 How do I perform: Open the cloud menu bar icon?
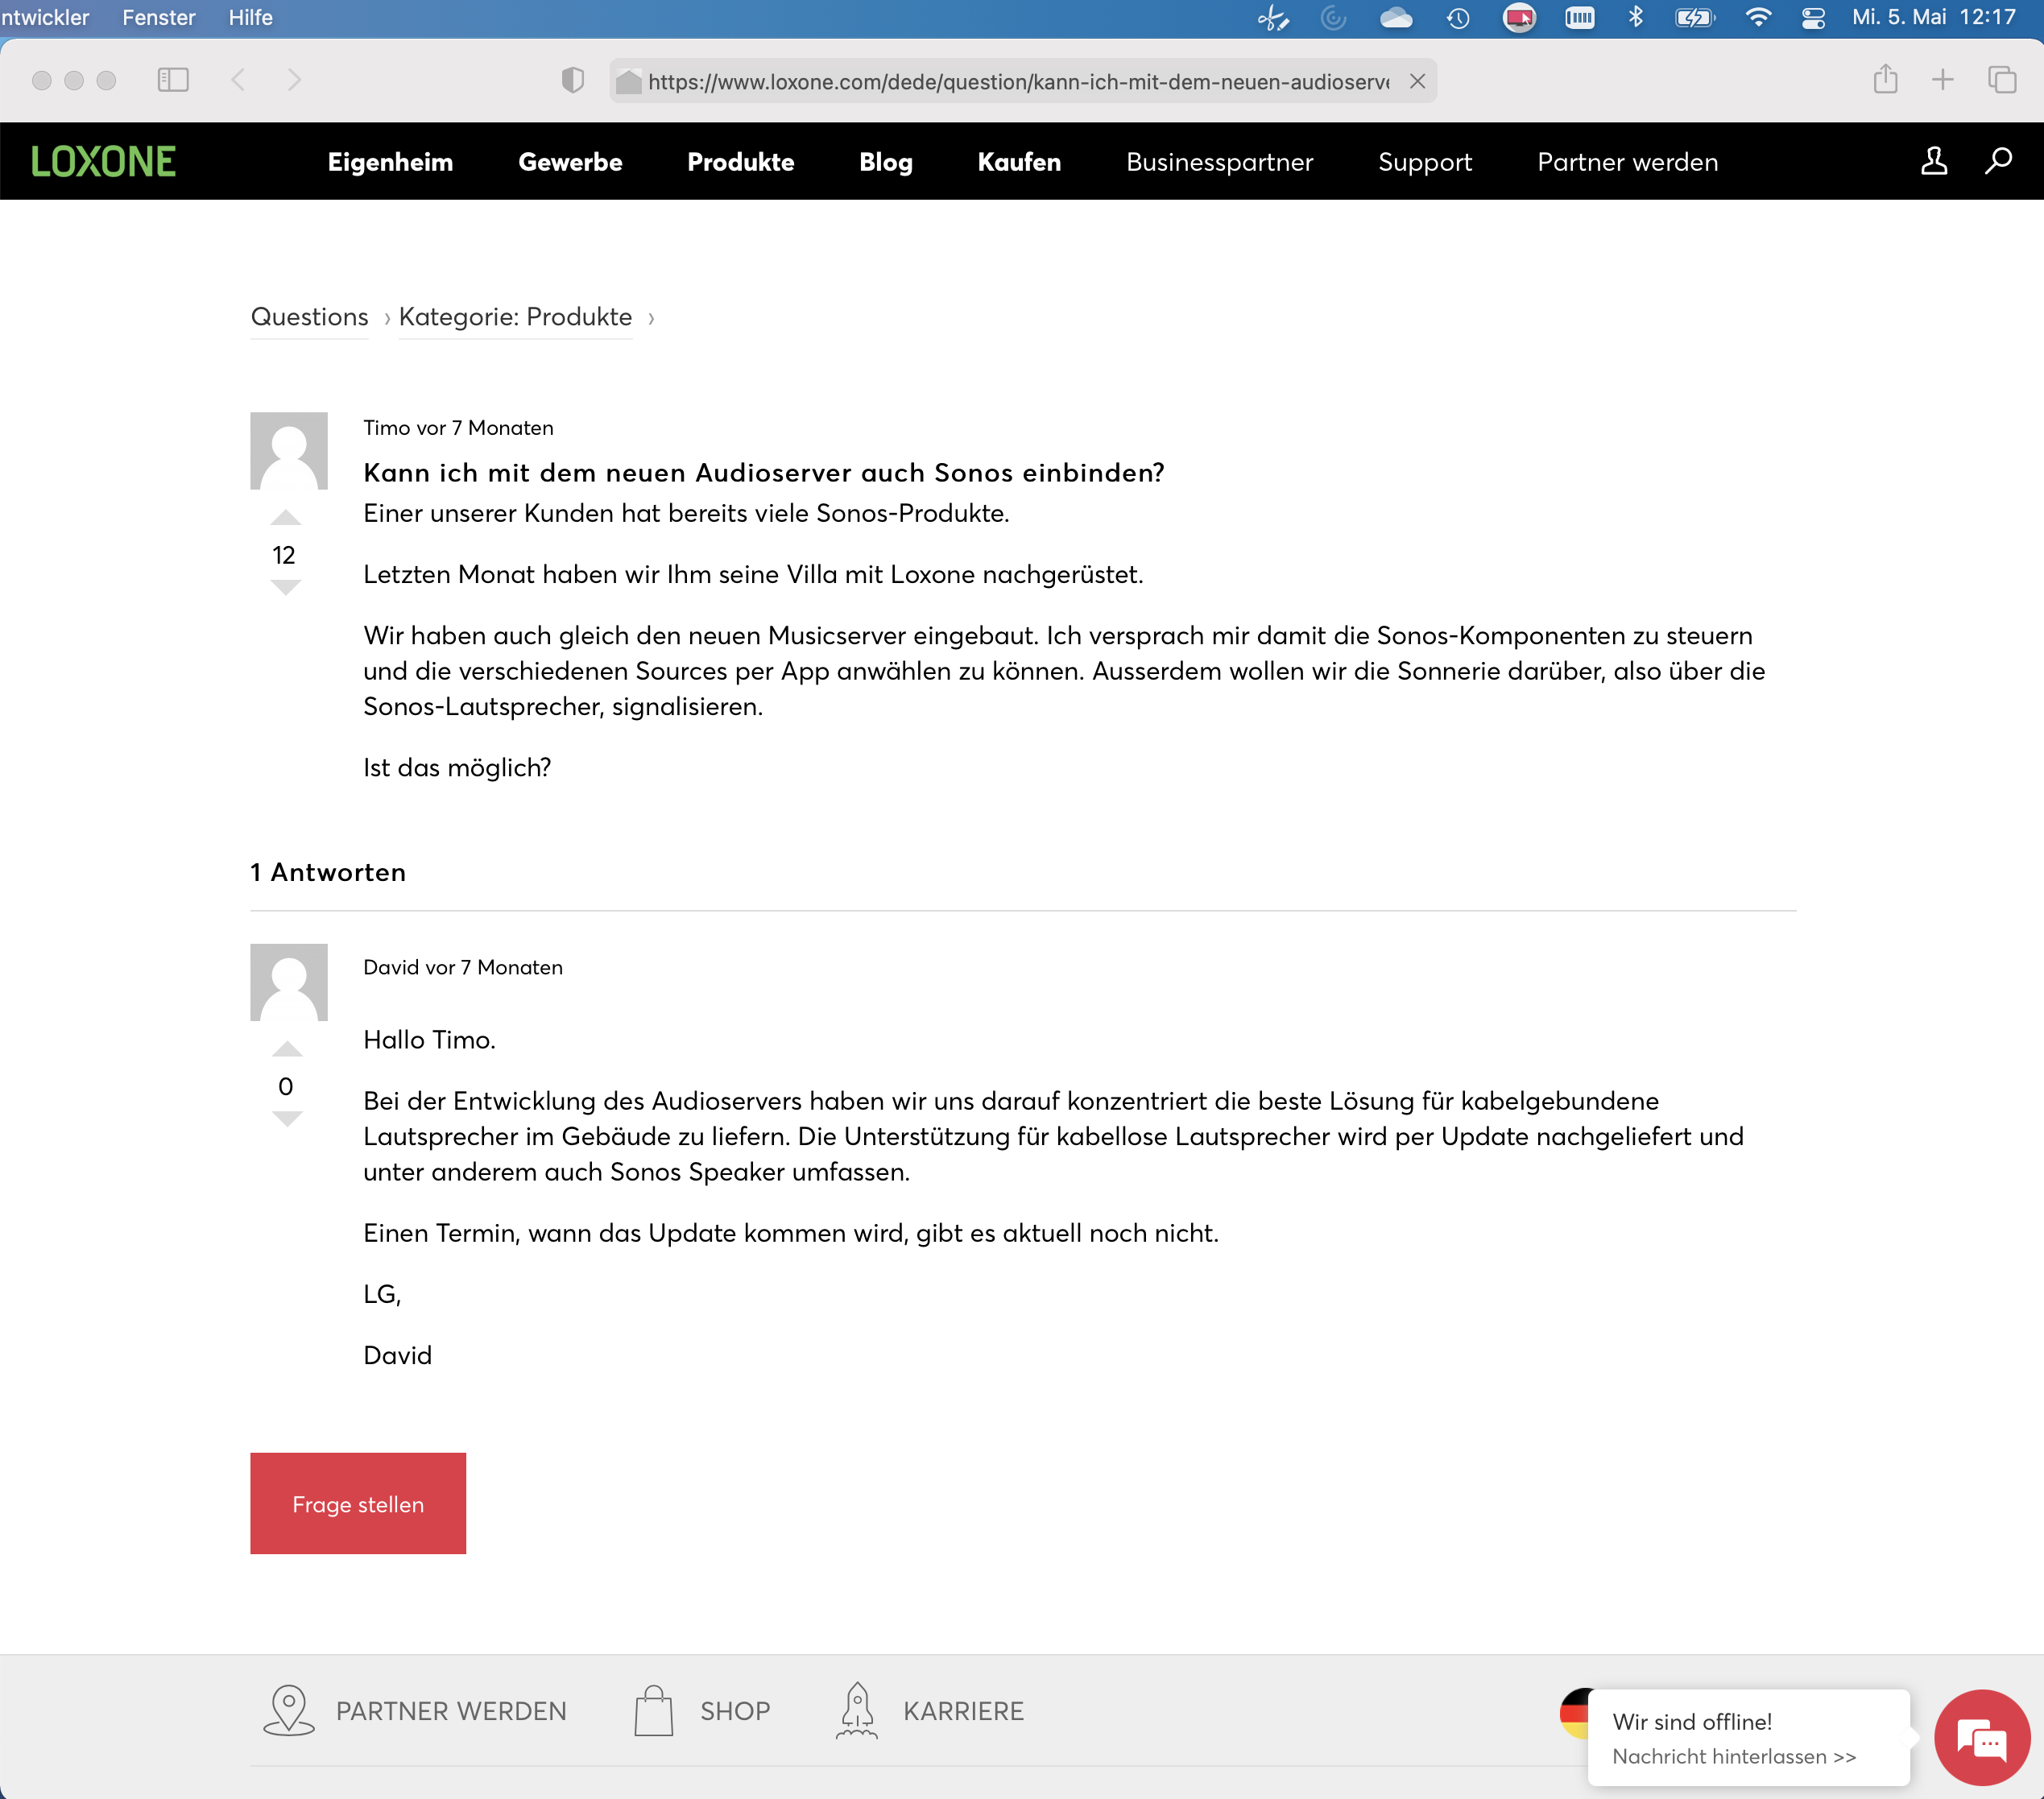click(1396, 17)
